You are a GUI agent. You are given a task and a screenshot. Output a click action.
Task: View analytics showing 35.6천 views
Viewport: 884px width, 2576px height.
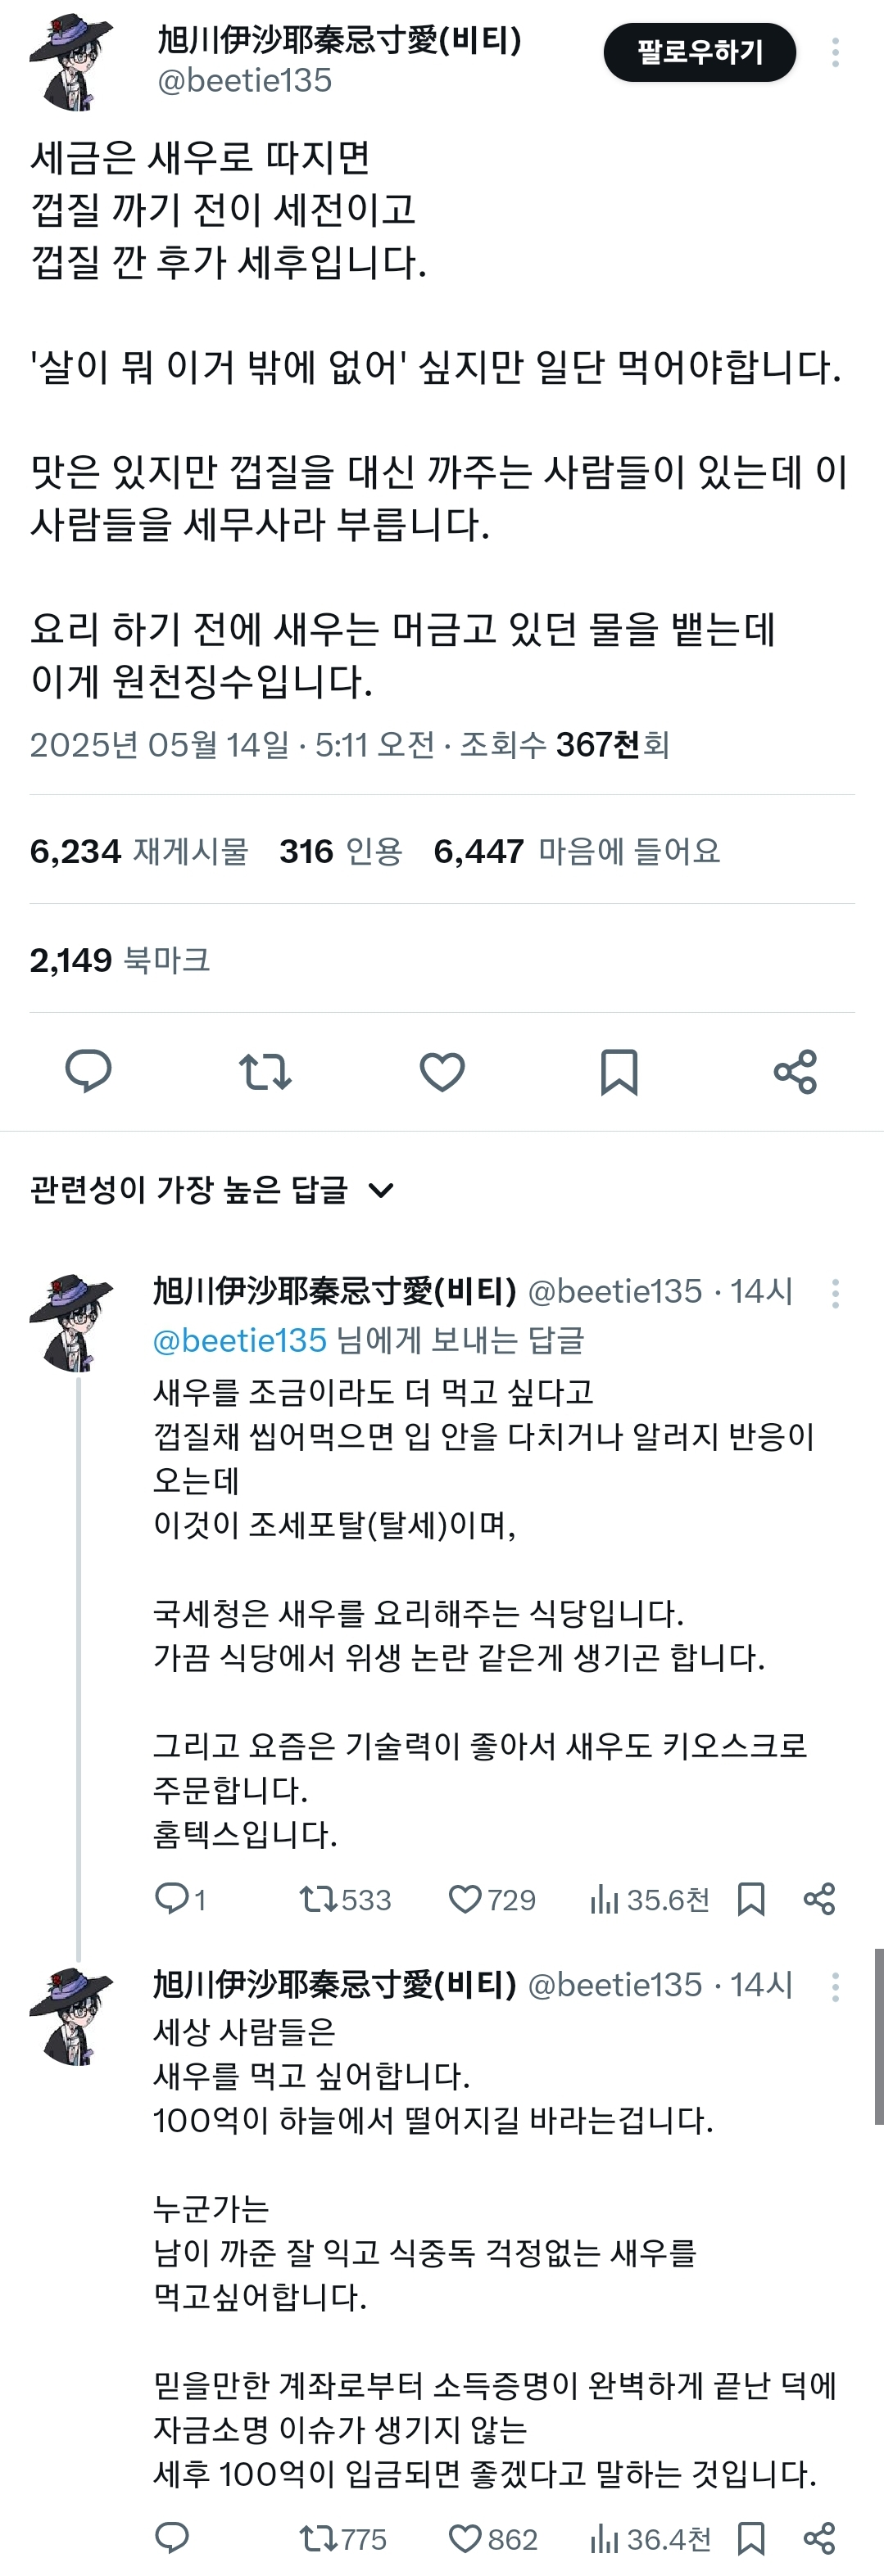649,1899
